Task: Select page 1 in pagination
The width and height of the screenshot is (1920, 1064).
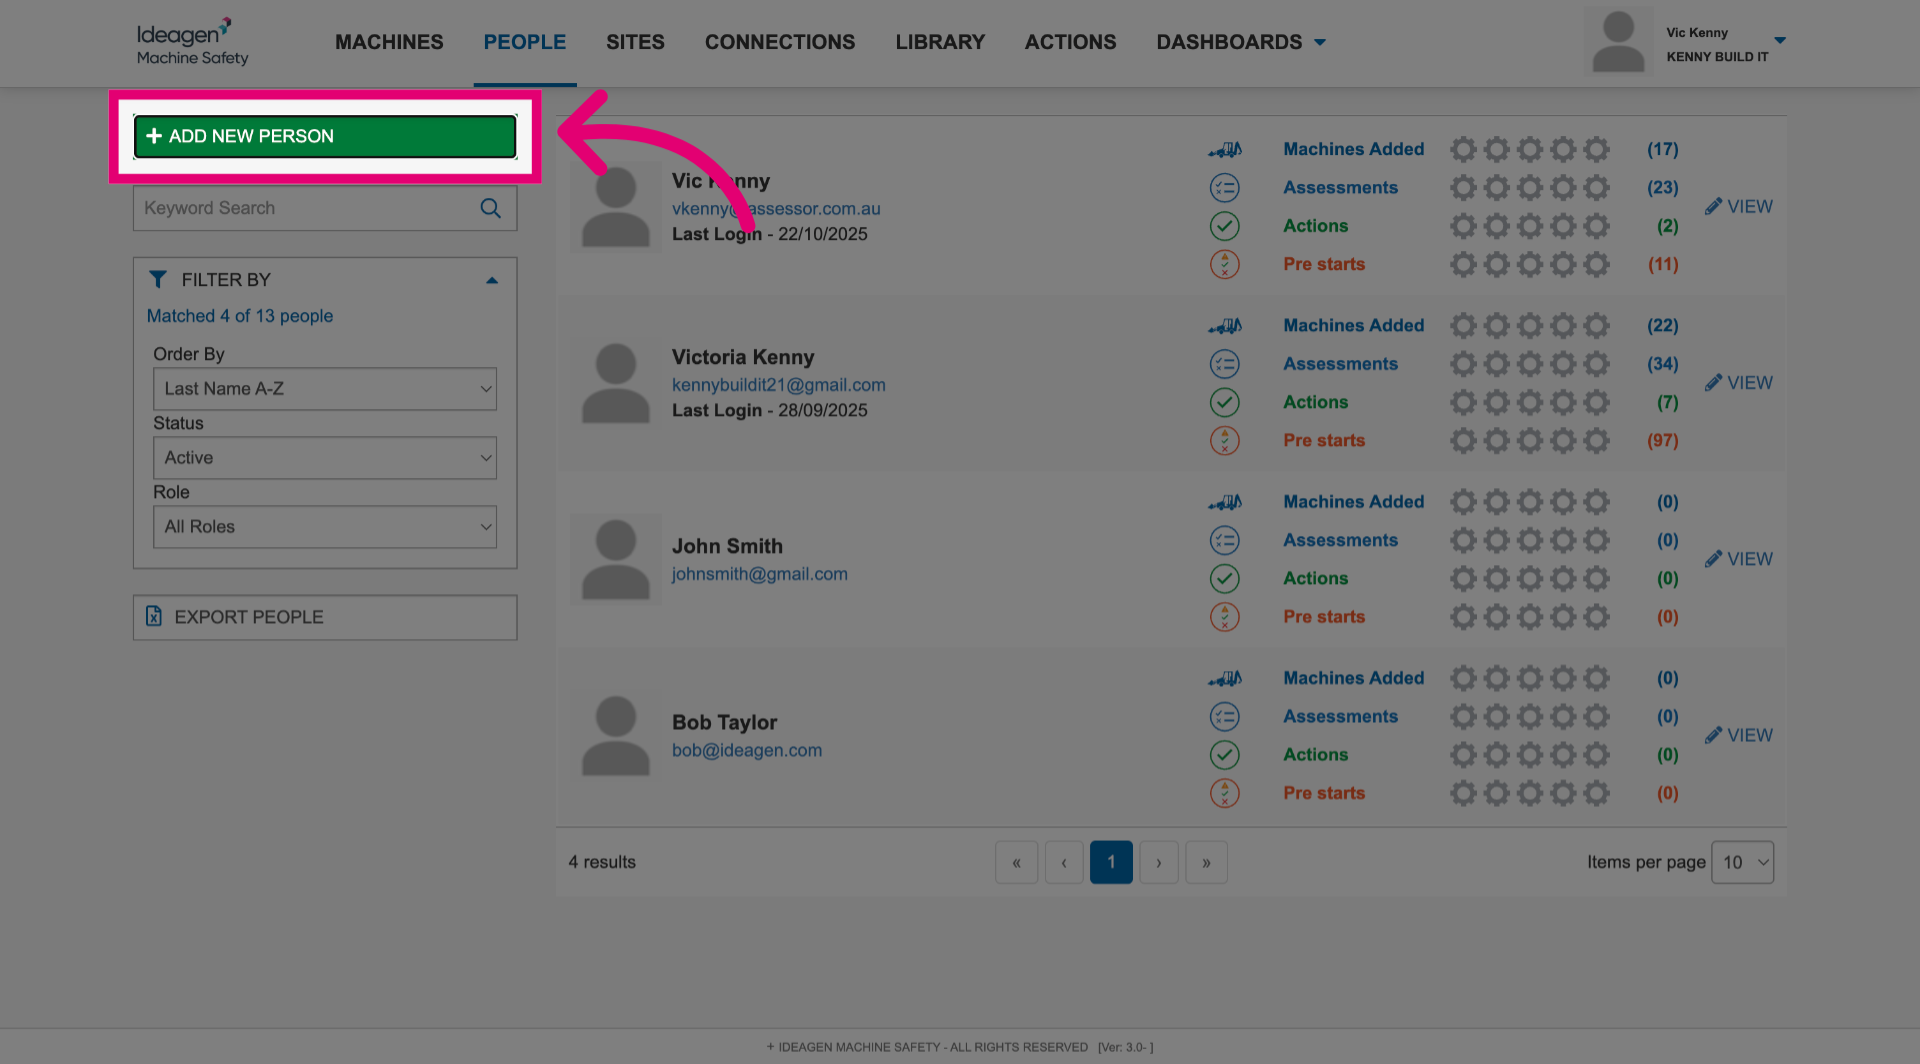Action: (1111, 862)
